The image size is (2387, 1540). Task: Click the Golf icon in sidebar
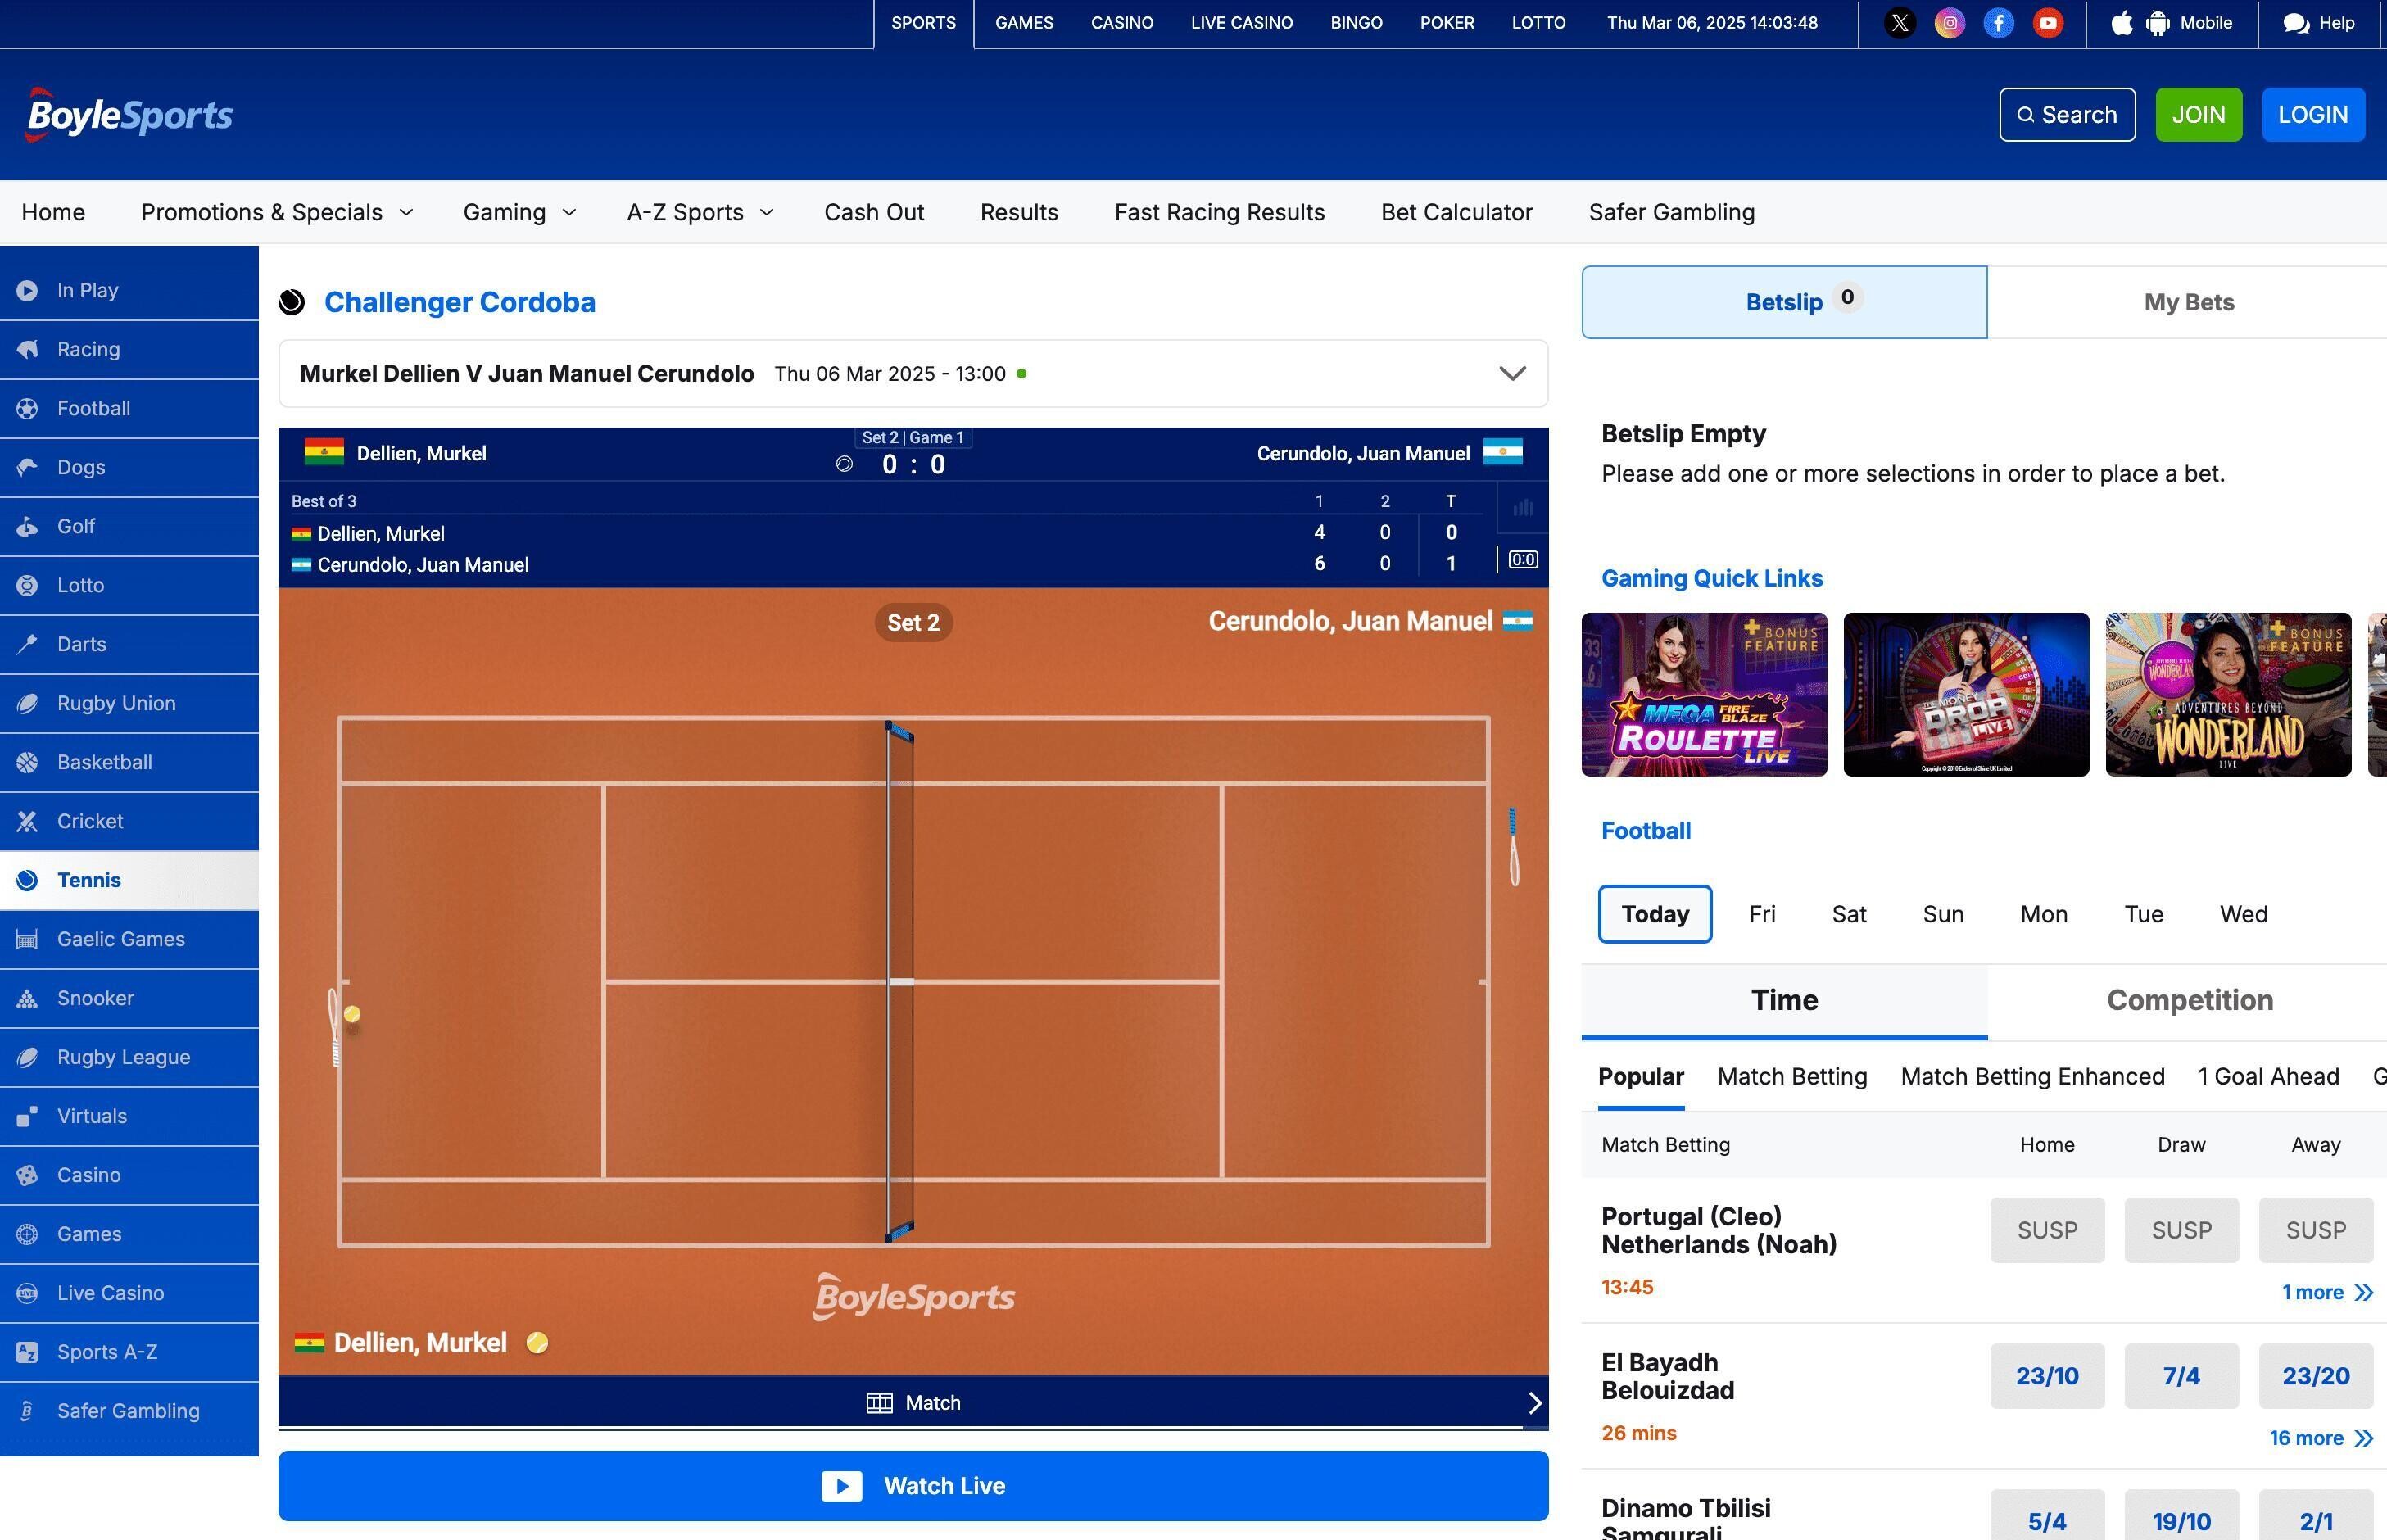(27, 526)
